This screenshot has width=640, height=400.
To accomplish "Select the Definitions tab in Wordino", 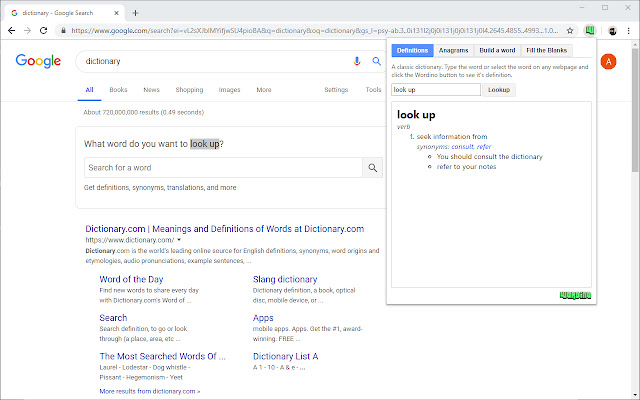I will point(412,50).
